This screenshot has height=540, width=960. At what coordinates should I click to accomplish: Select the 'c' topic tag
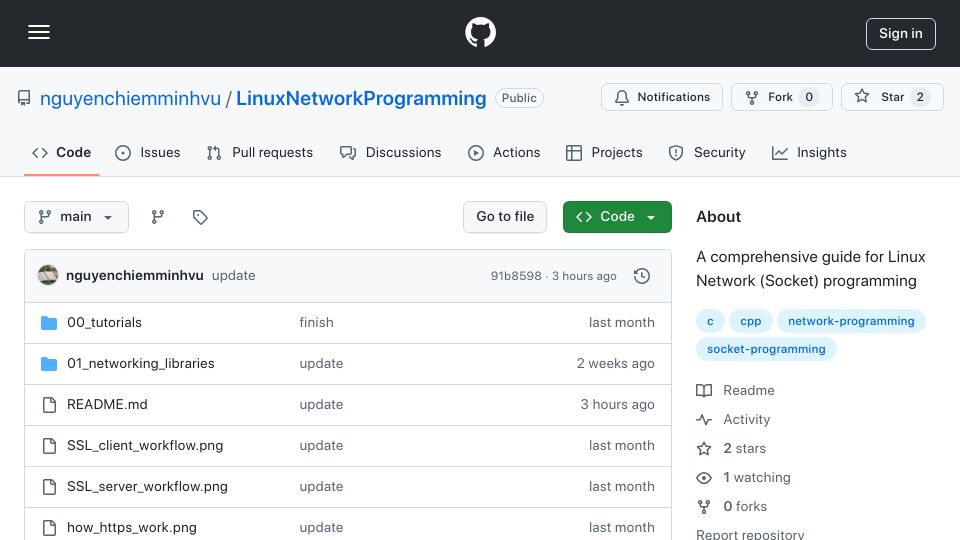pyautogui.click(x=710, y=321)
